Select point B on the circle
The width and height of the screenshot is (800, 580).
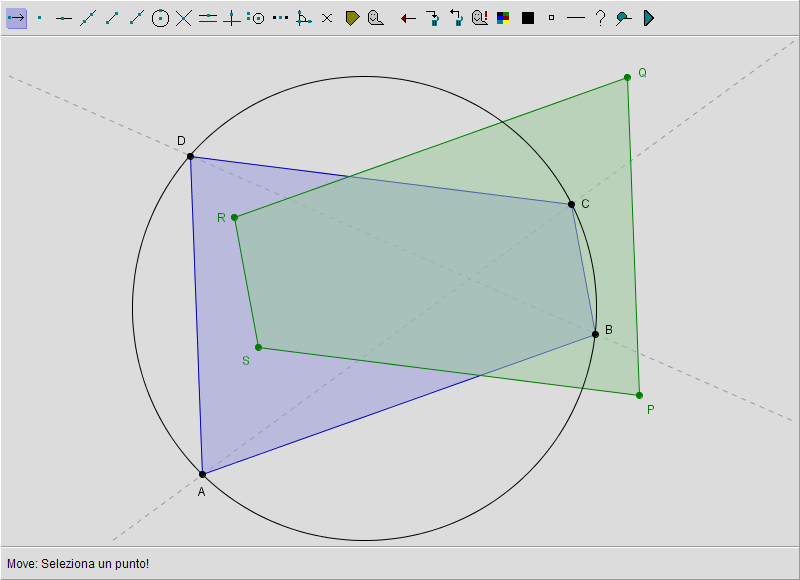[595, 335]
